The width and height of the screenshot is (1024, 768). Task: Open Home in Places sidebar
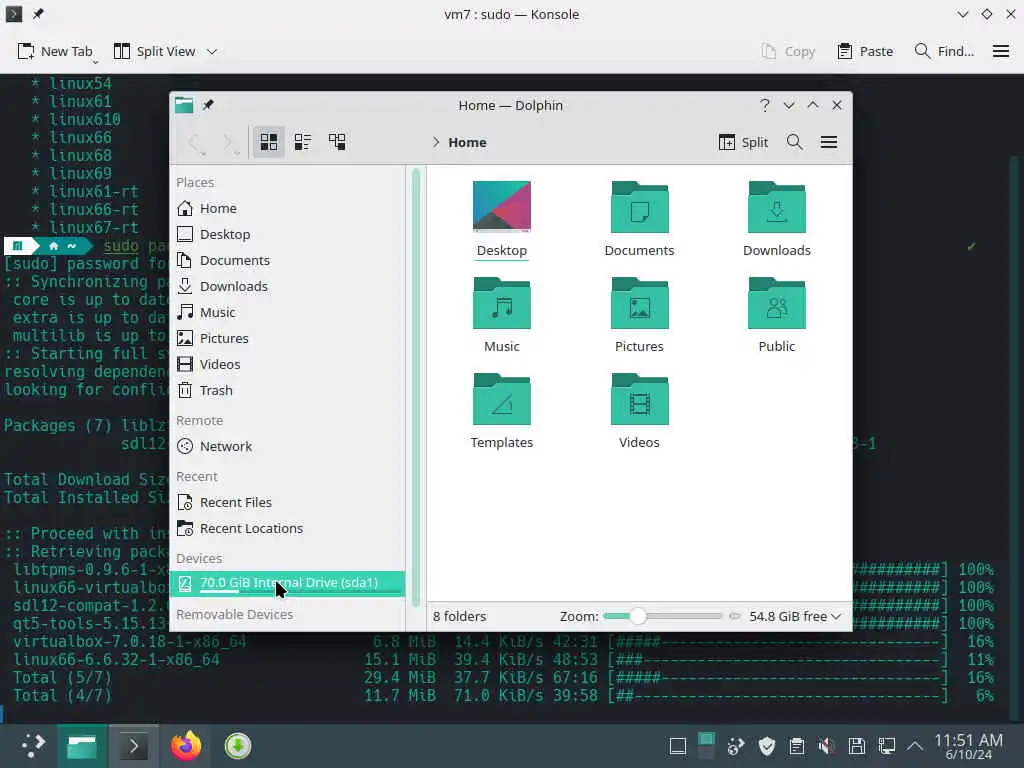(287, 208)
